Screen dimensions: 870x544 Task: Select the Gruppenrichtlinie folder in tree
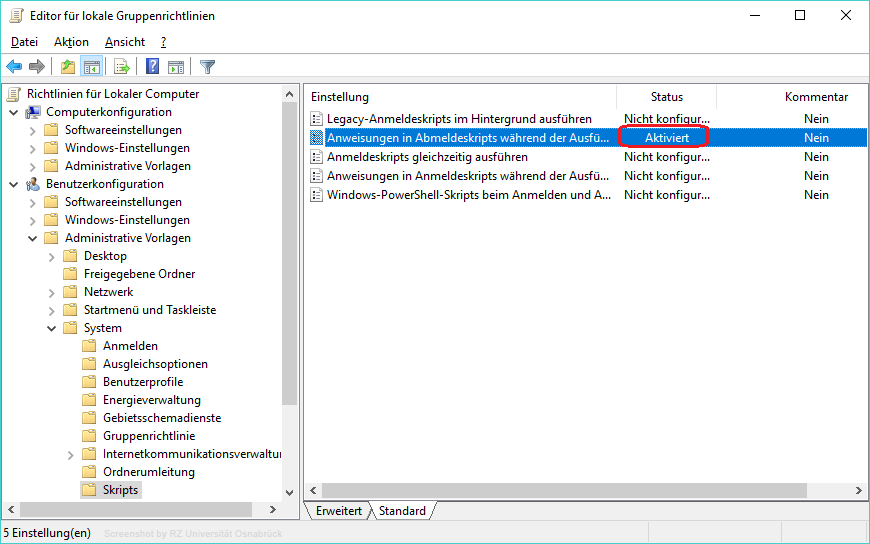(x=148, y=436)
